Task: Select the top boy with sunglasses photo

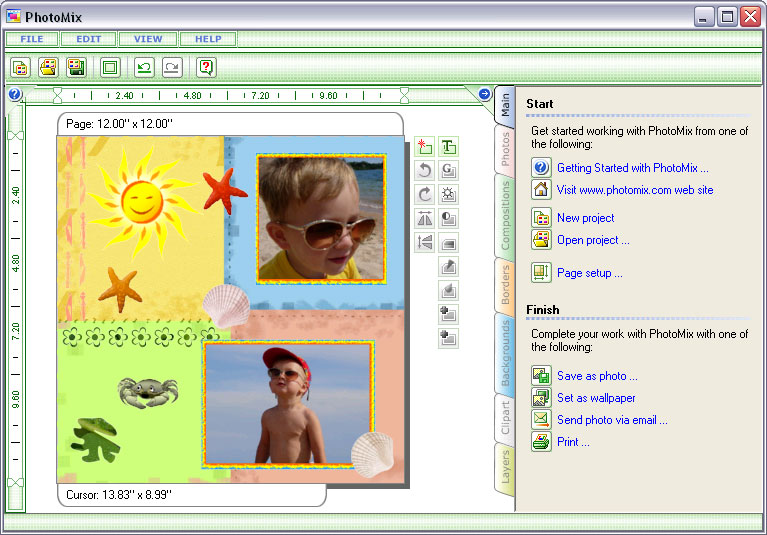Action: 320,218
